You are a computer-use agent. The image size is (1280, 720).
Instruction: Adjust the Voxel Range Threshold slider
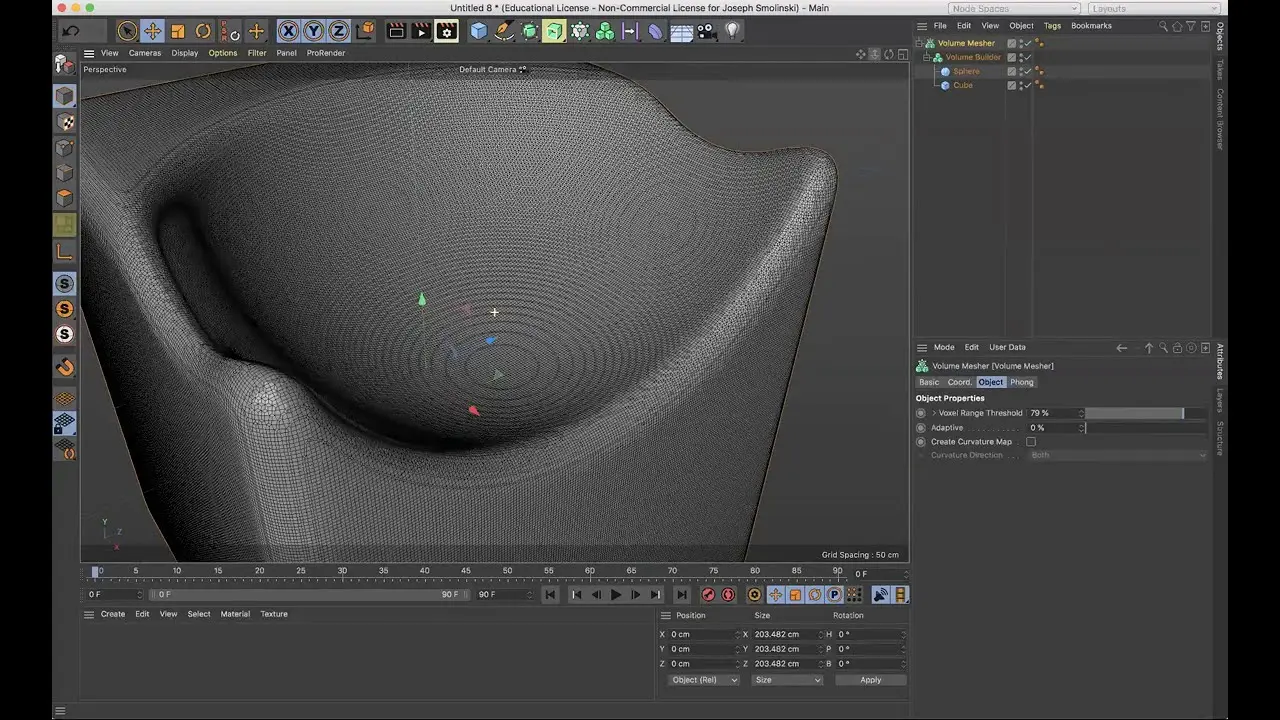1146,413
